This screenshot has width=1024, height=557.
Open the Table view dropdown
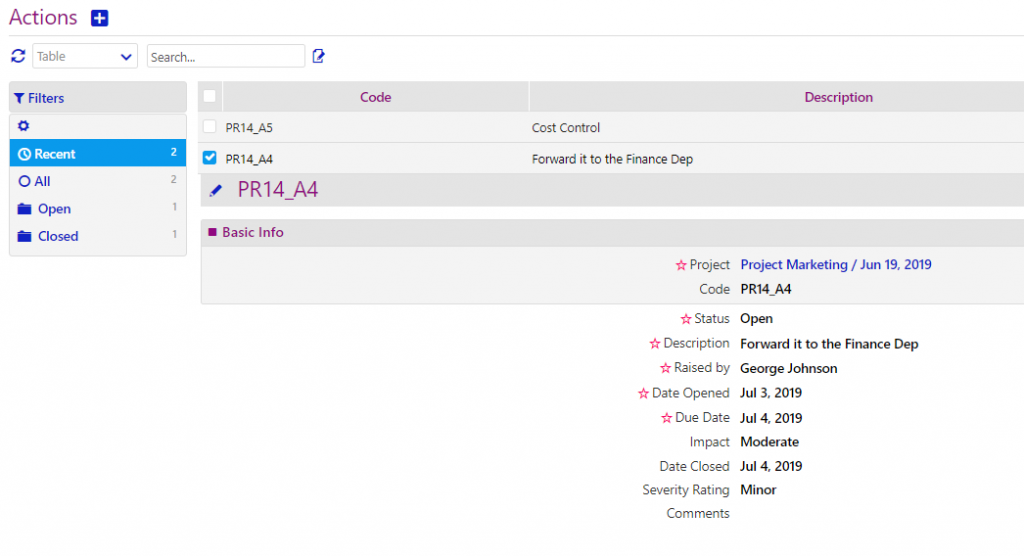85,56
